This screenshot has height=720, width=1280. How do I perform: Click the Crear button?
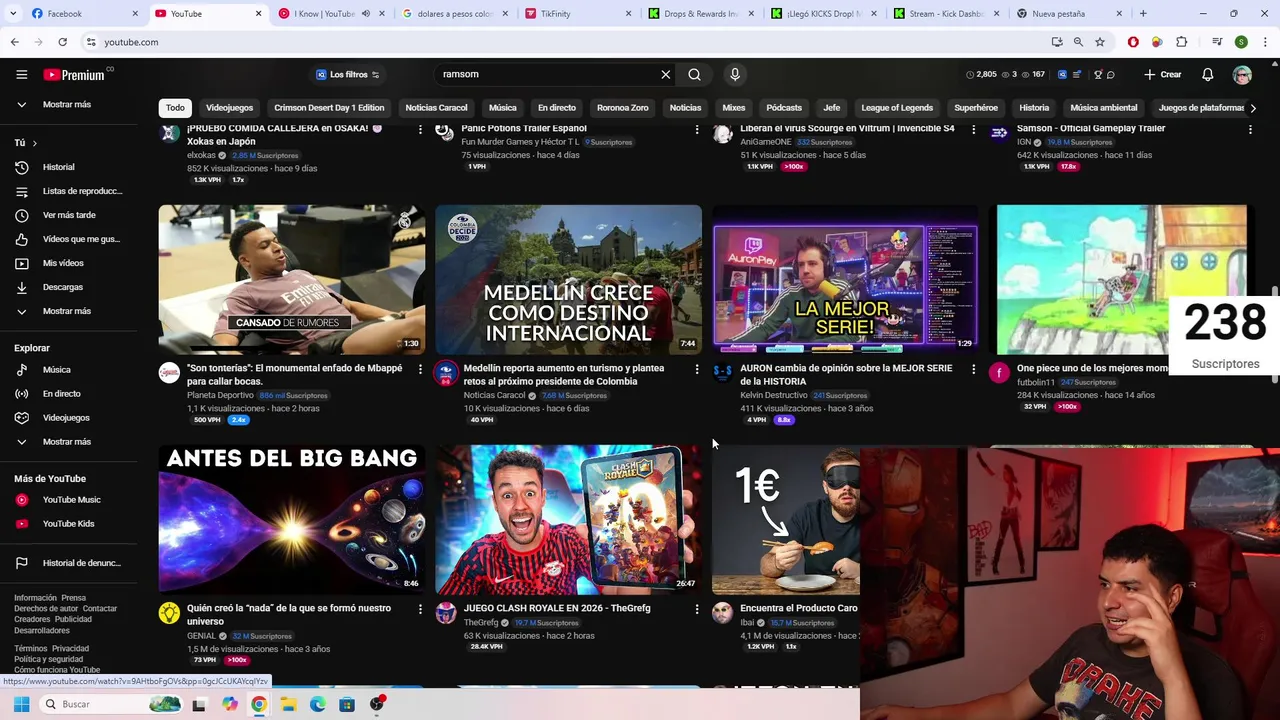tap(1163, 74)
